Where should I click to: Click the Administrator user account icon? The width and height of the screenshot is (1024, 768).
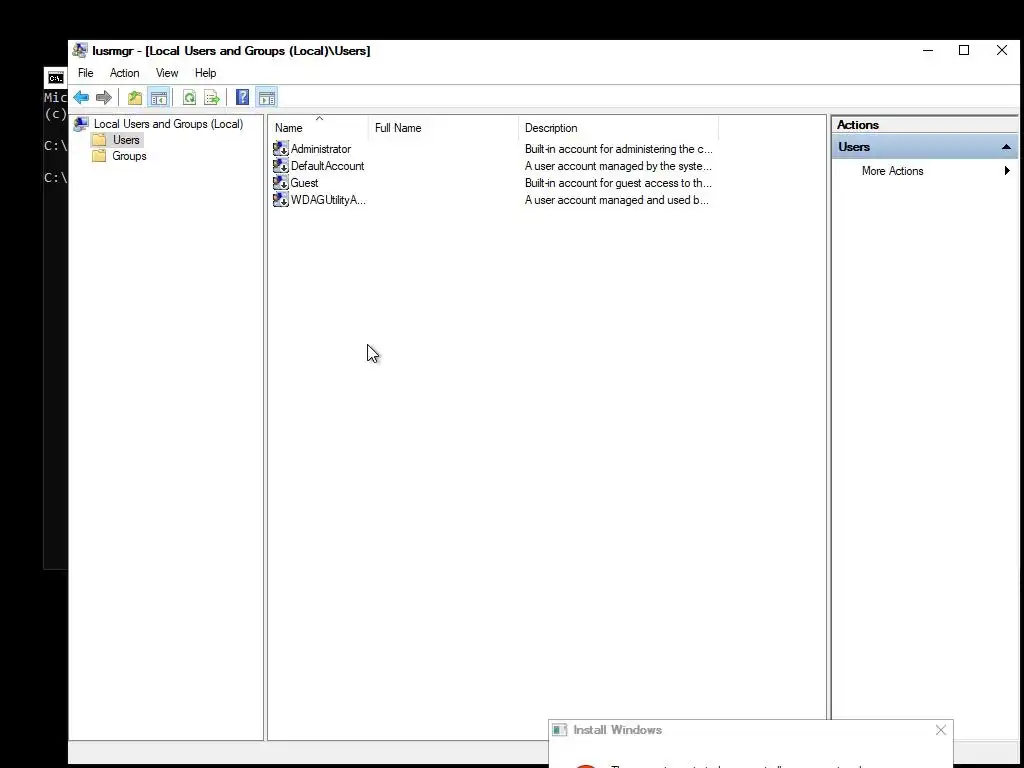(281, 149)
